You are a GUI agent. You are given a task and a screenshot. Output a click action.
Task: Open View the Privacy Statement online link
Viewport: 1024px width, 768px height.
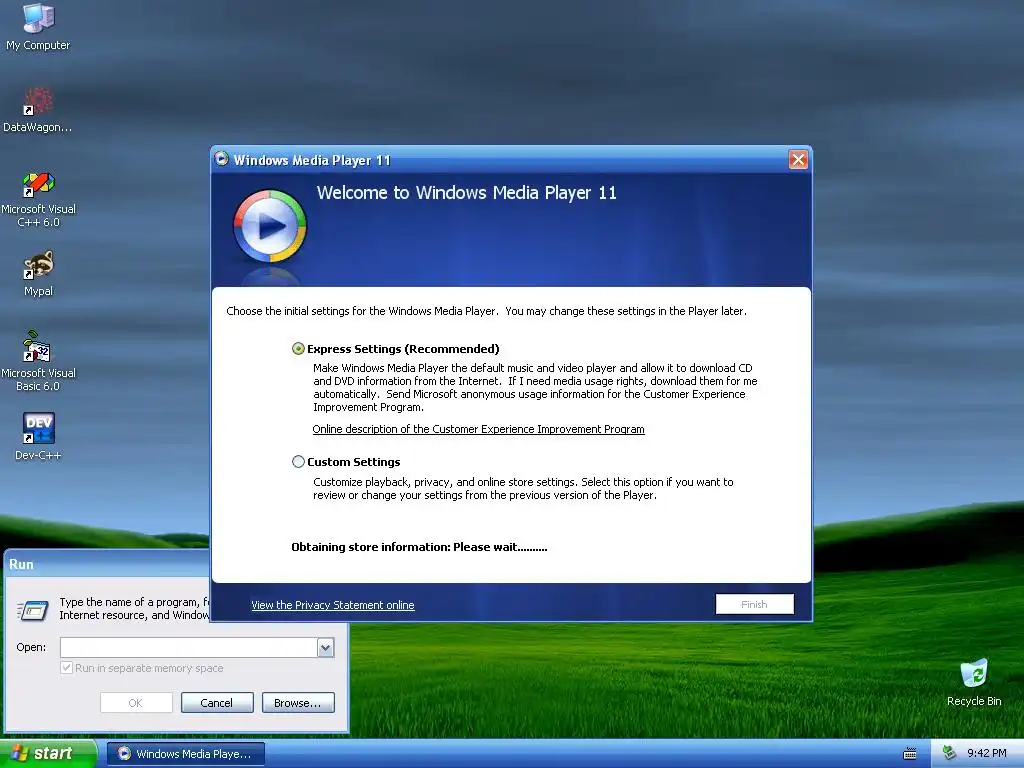point(332,605)
